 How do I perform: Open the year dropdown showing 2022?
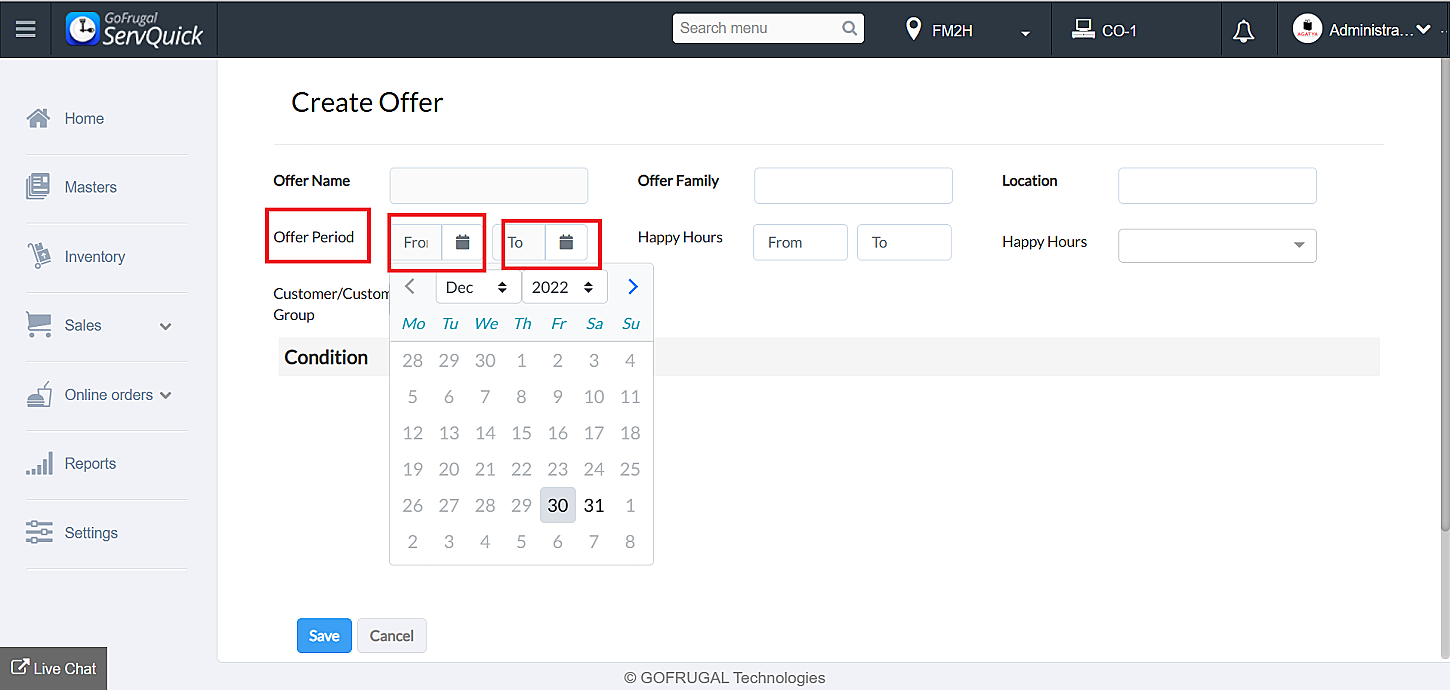coord(564,287)
